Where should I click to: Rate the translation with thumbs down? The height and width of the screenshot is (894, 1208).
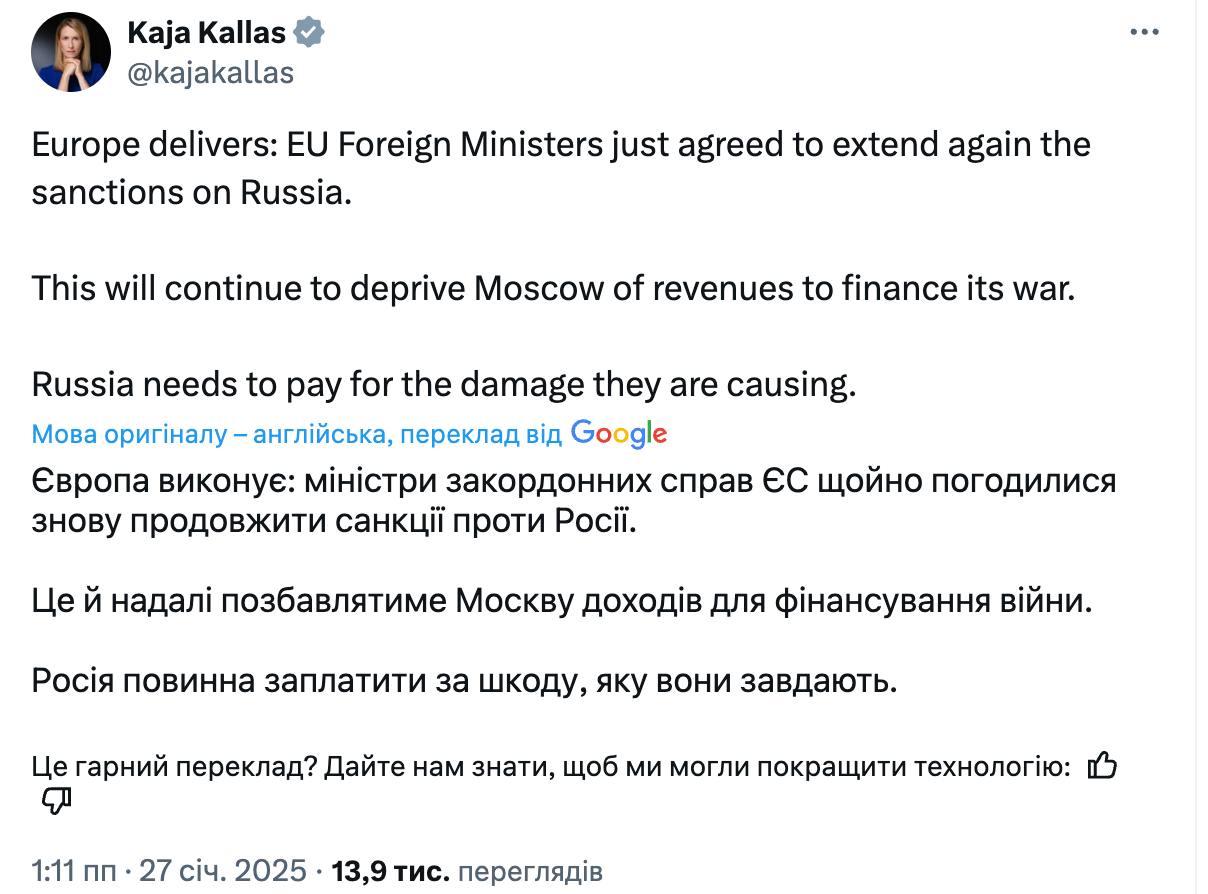(x=57, y=802)
